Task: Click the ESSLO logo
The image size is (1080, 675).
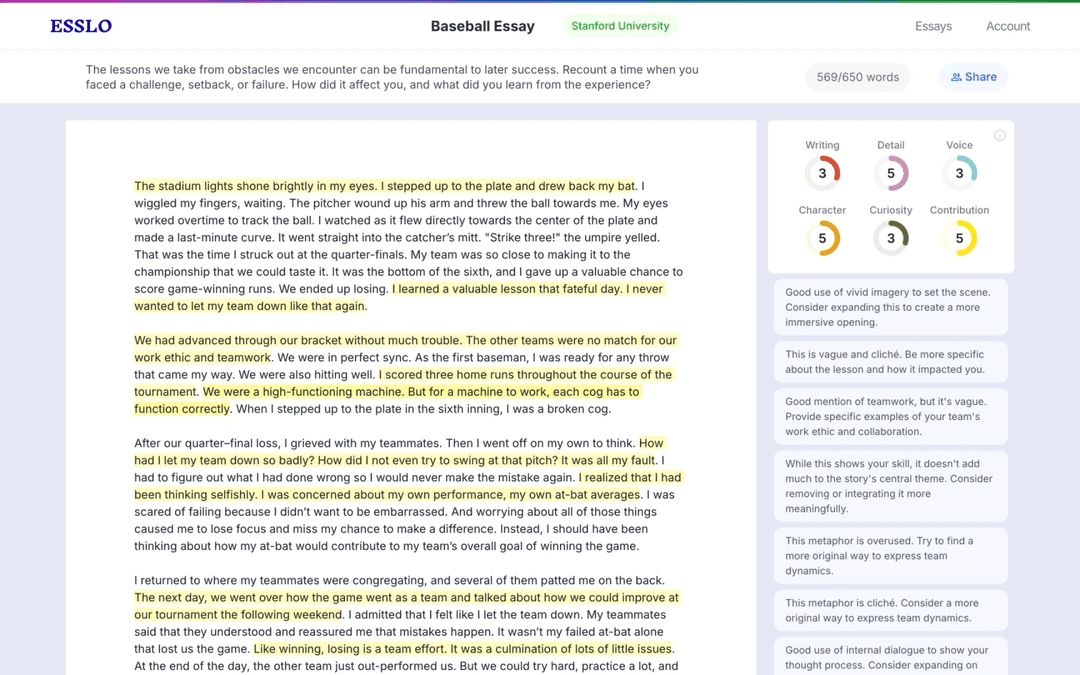Action: [80, 26]
